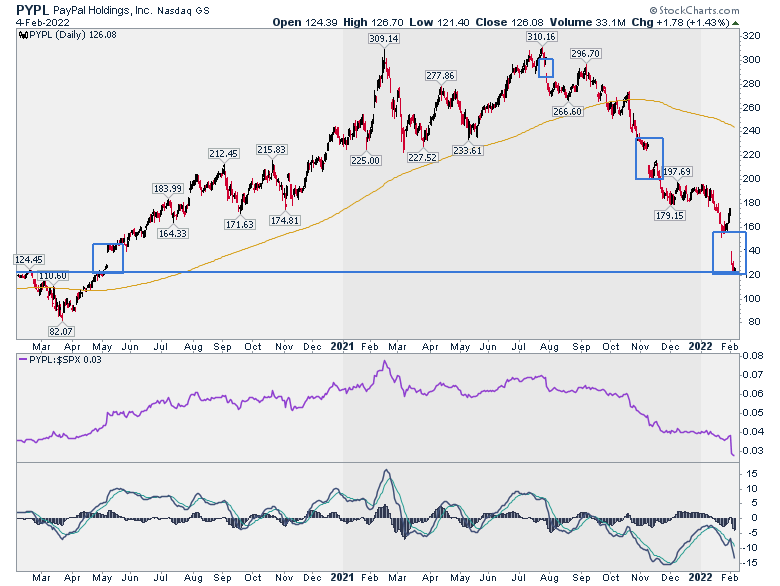Click the 15 tick on the MACD axis
Screen dimensions: 780x586
(752, 474)
